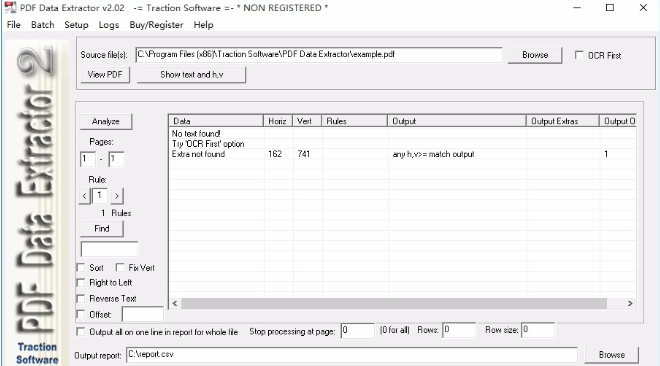The height and width of the screenshot is (366, 660).
Task: Click the Row size input field
Action: [538, 331]
